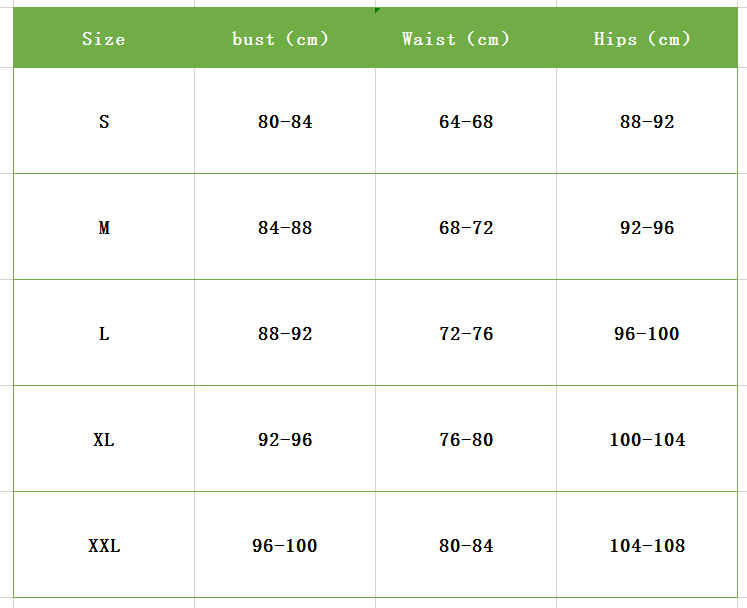This screenshot has height=608, width=747.
Task: Click the hips cell showing 104-108
Action: pos(647,546)
